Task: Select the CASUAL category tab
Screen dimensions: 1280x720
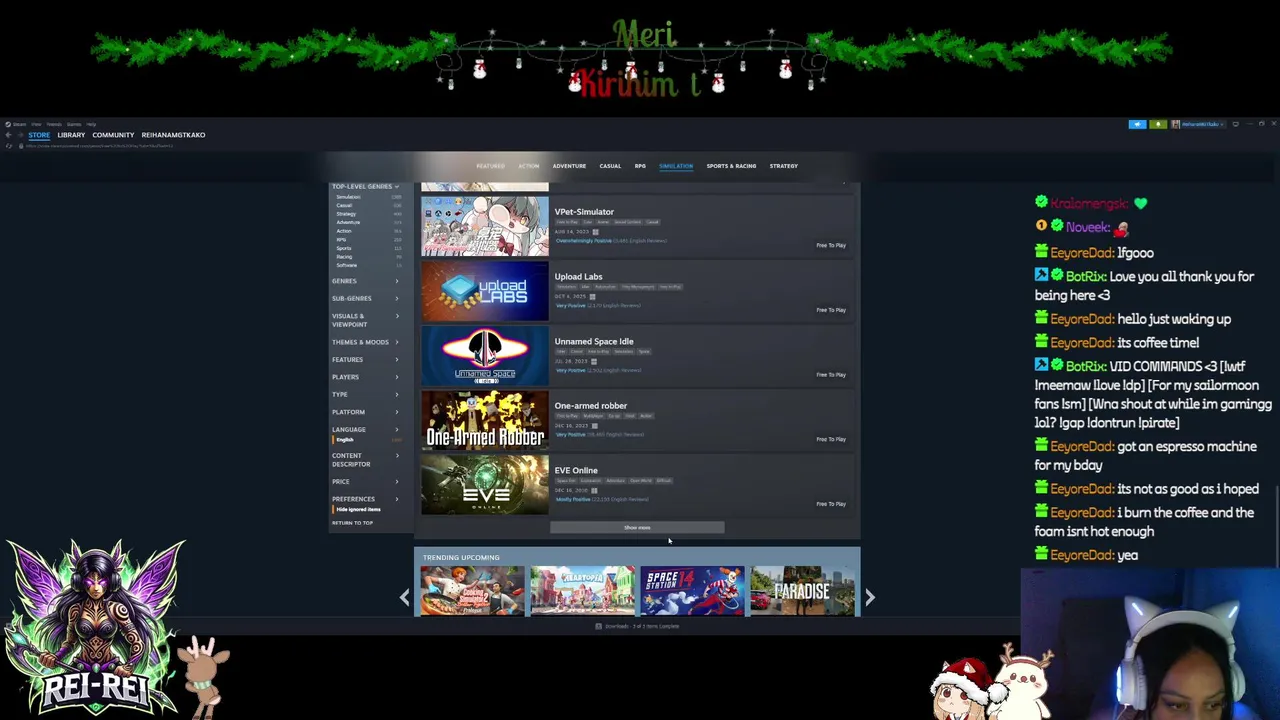Action: [x=610, y=166]
